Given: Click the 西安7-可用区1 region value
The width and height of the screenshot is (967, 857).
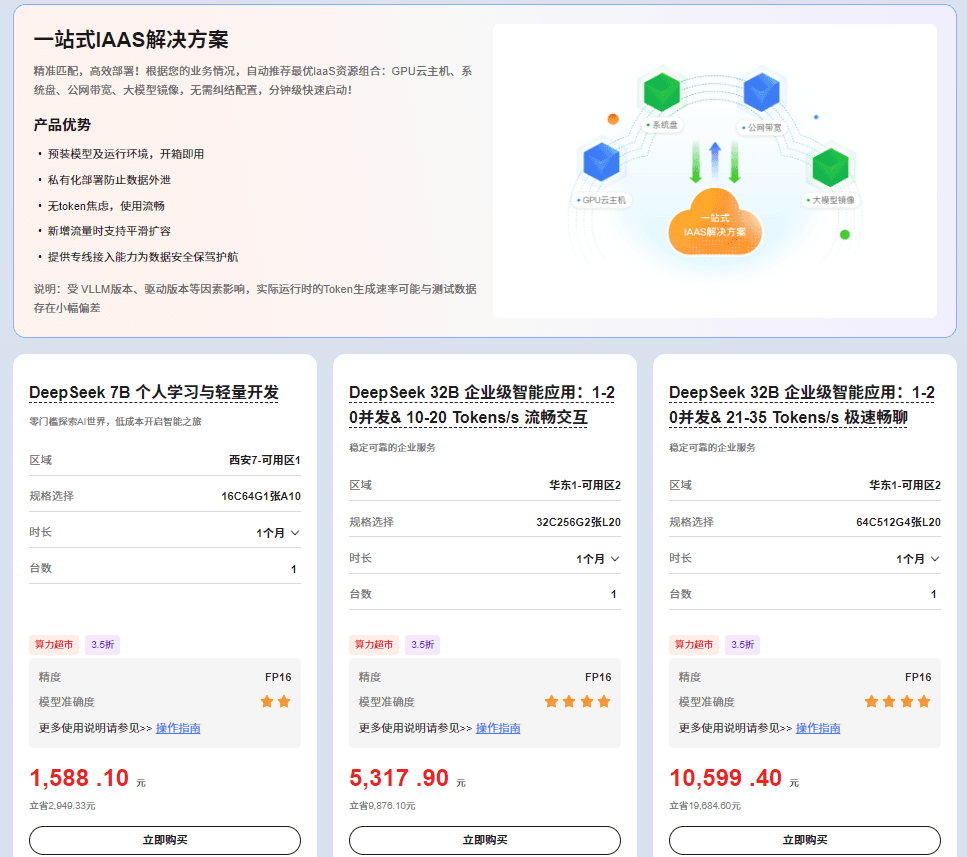Looking at the screenshot, I should click(265, 460).
